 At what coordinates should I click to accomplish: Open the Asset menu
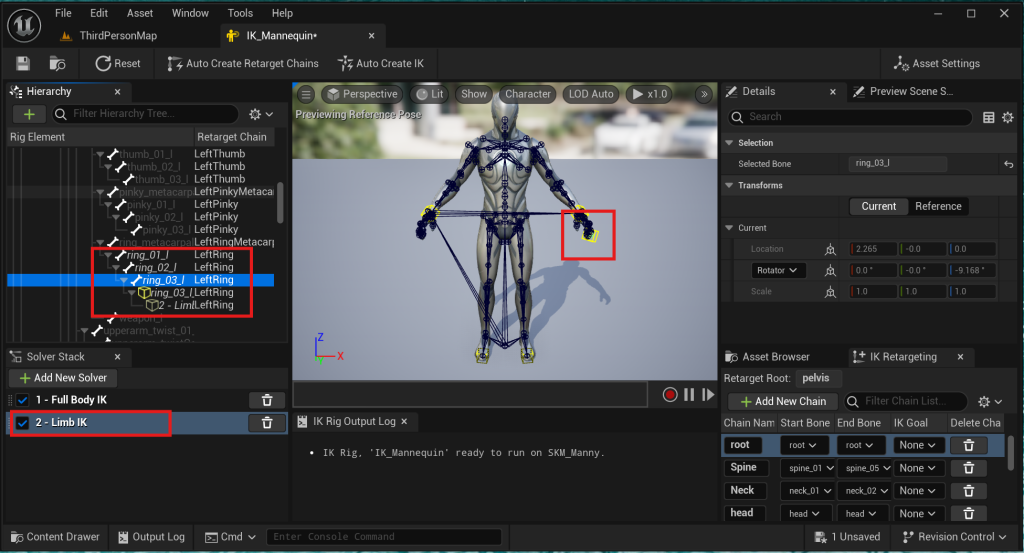140,13
